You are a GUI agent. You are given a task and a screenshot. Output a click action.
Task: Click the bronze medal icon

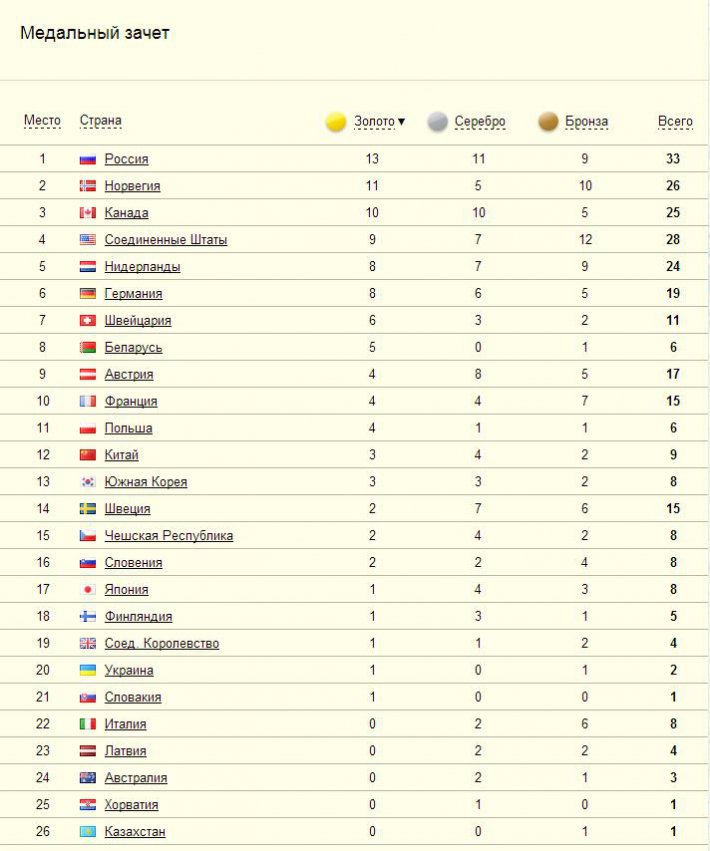548,122
